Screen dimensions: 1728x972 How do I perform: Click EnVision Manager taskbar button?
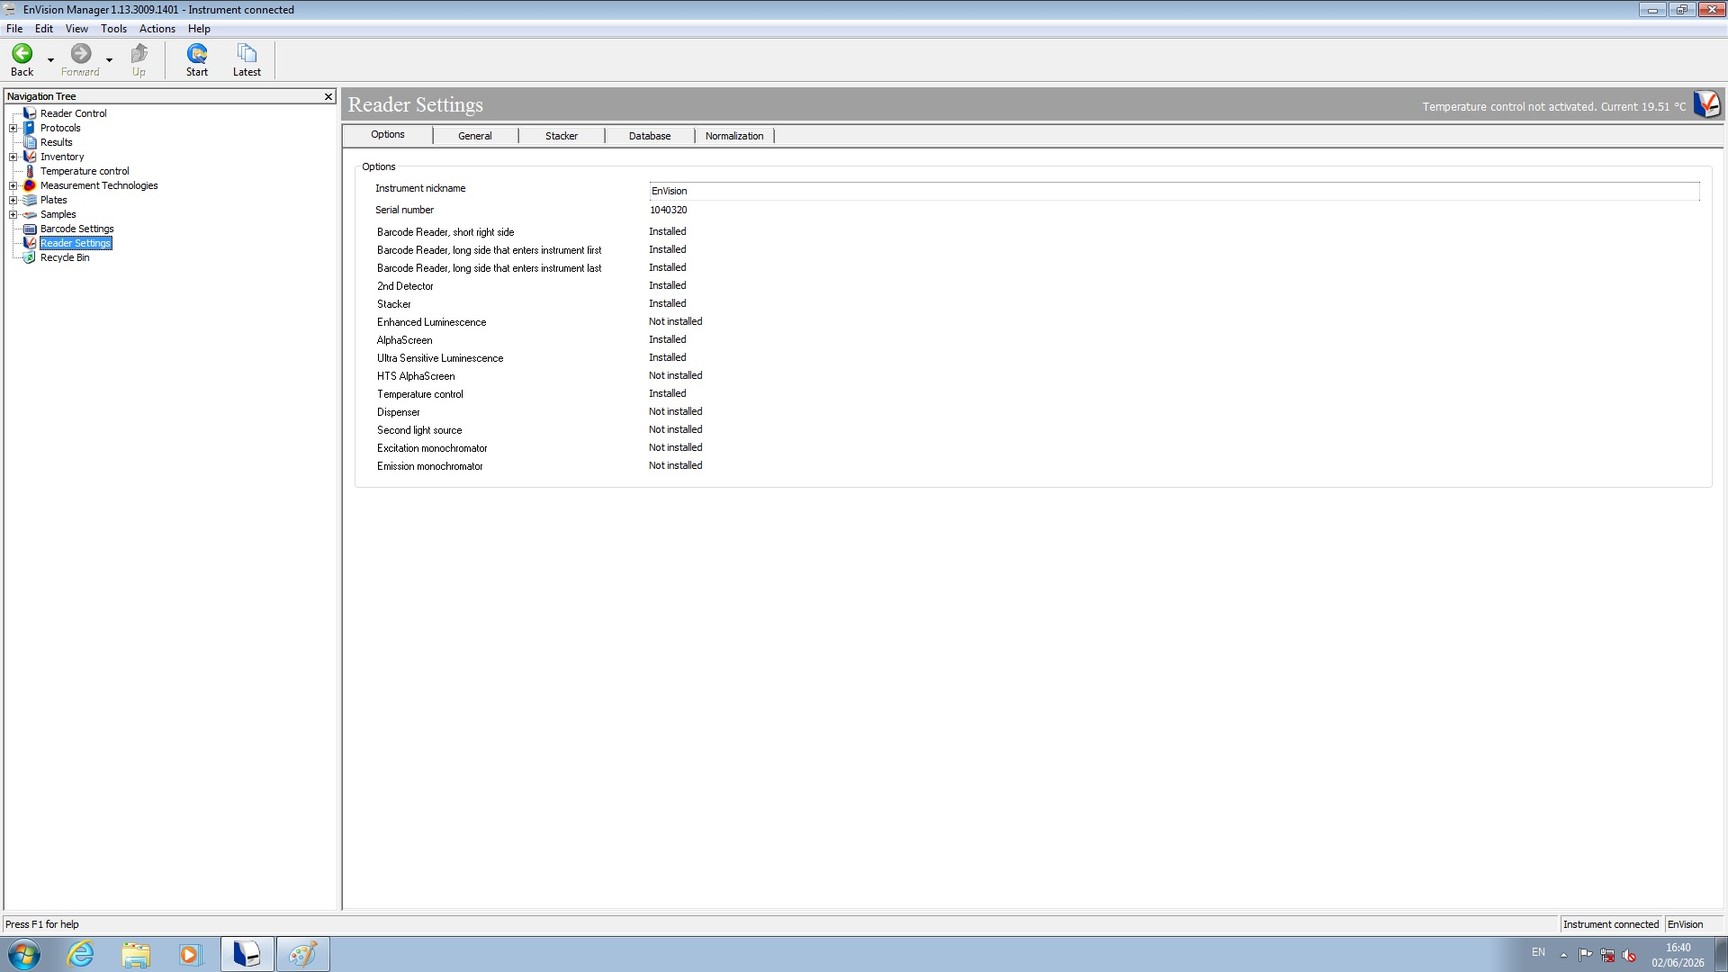(246, 954)
